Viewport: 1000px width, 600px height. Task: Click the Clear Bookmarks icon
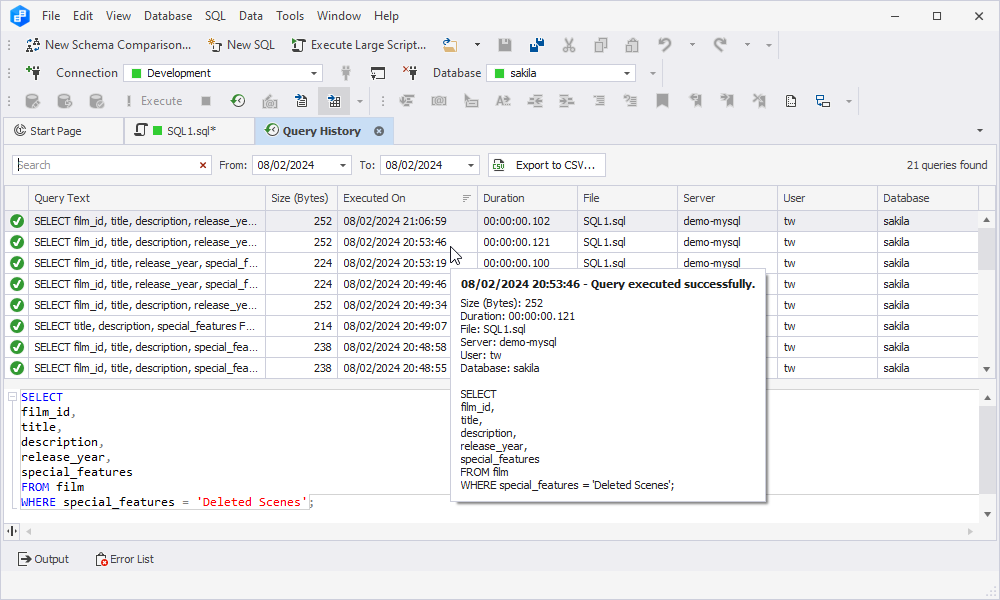pyautogui.click(x=759, y=101)
